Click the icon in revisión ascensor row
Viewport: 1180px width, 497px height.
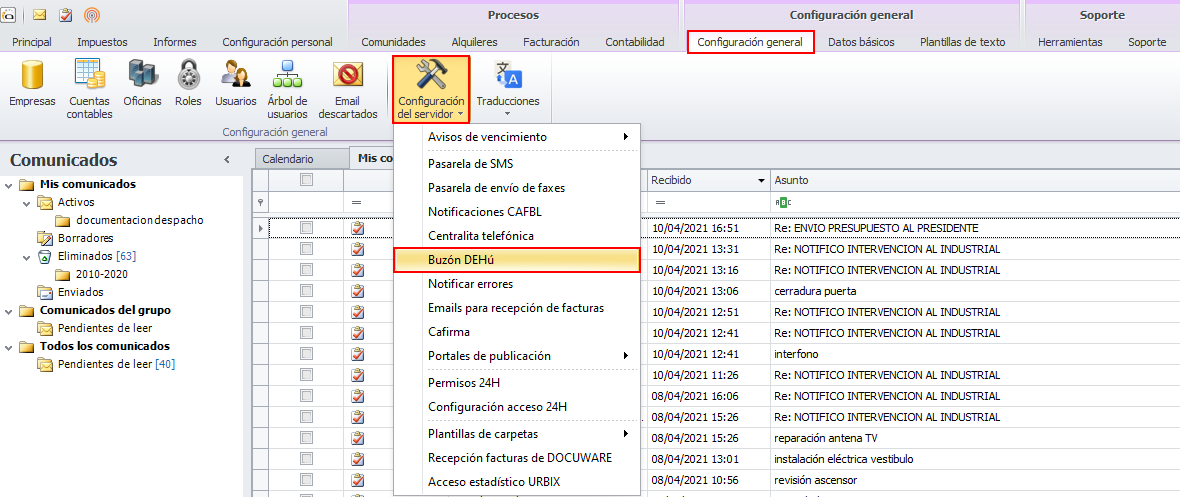[x=358, y=480]
